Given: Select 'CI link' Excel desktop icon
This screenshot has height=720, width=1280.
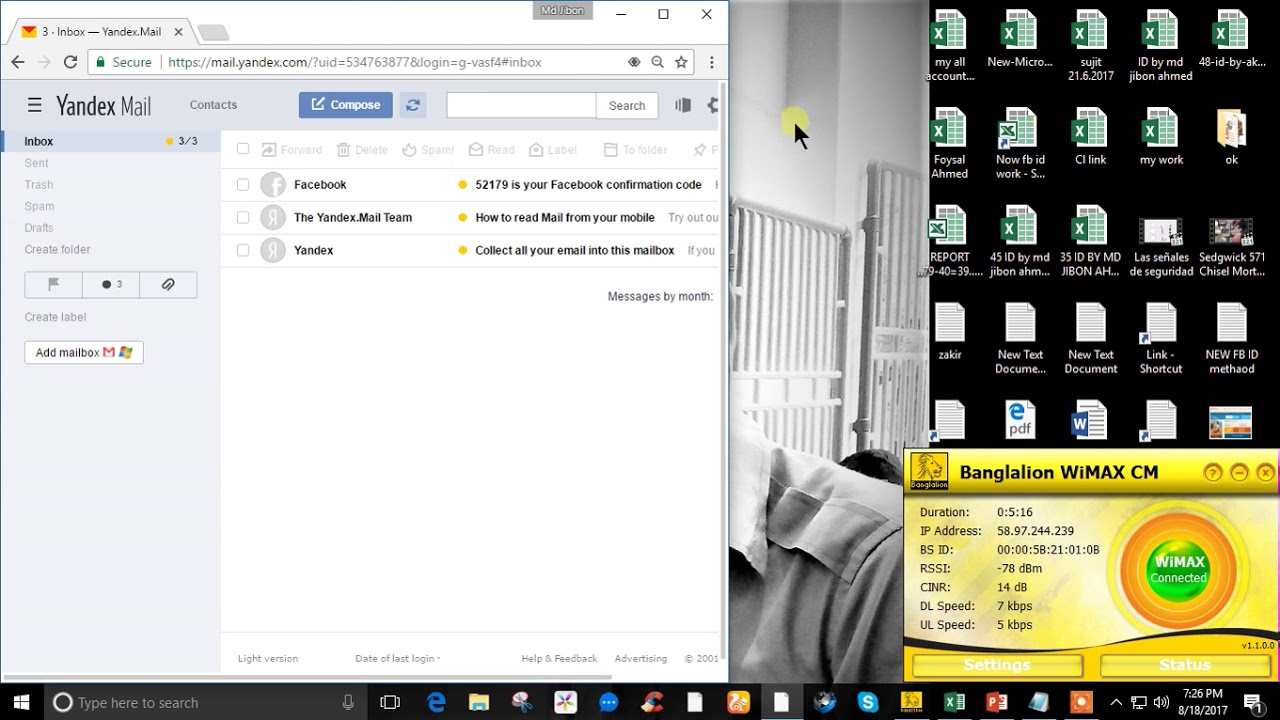Looking at the screenshot, I should 1090,137.
